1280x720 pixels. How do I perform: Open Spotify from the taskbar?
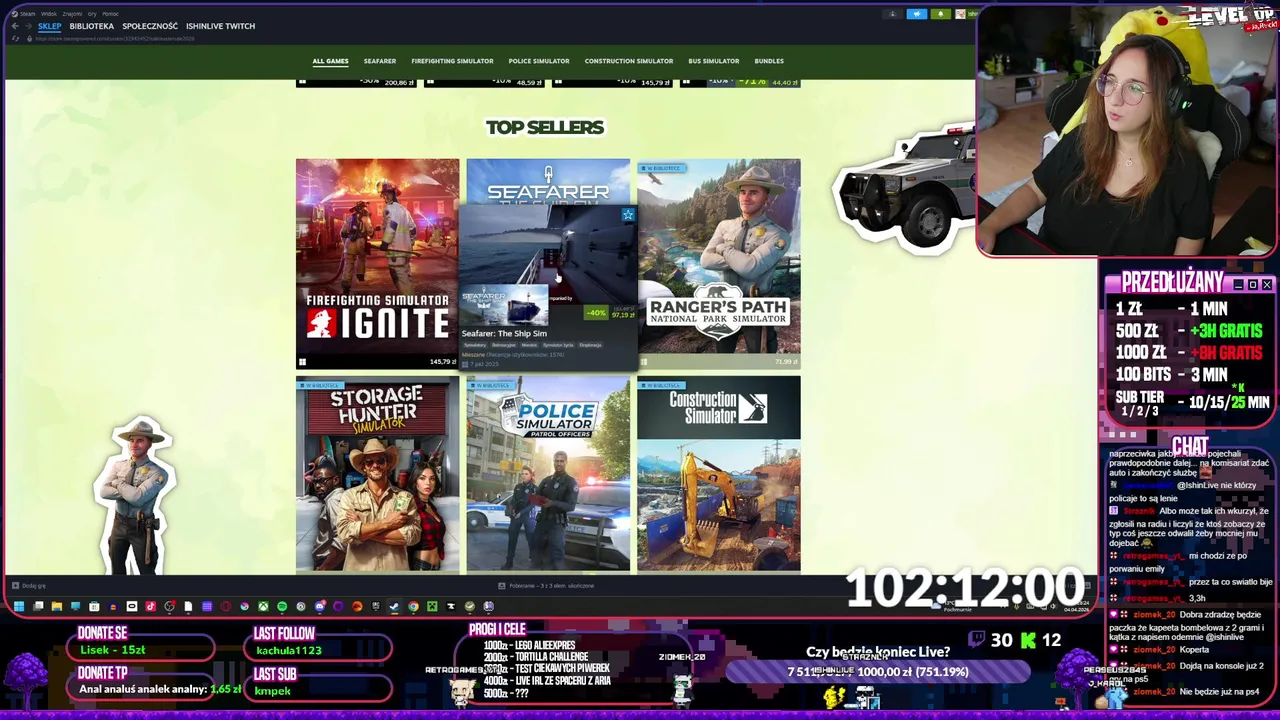(282, 606)
